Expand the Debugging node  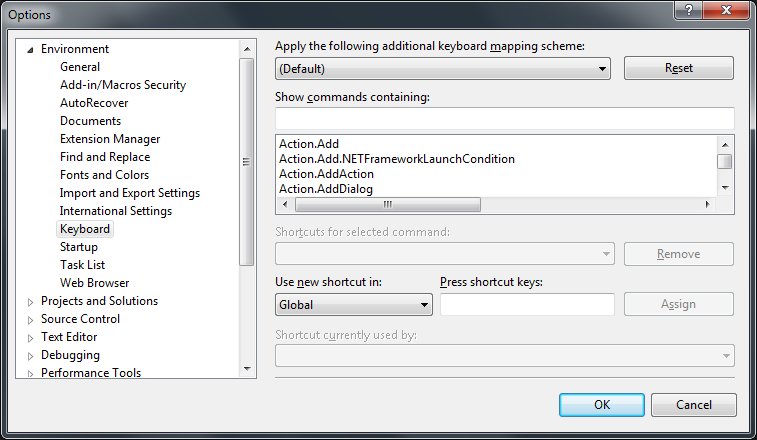[30, 355]
